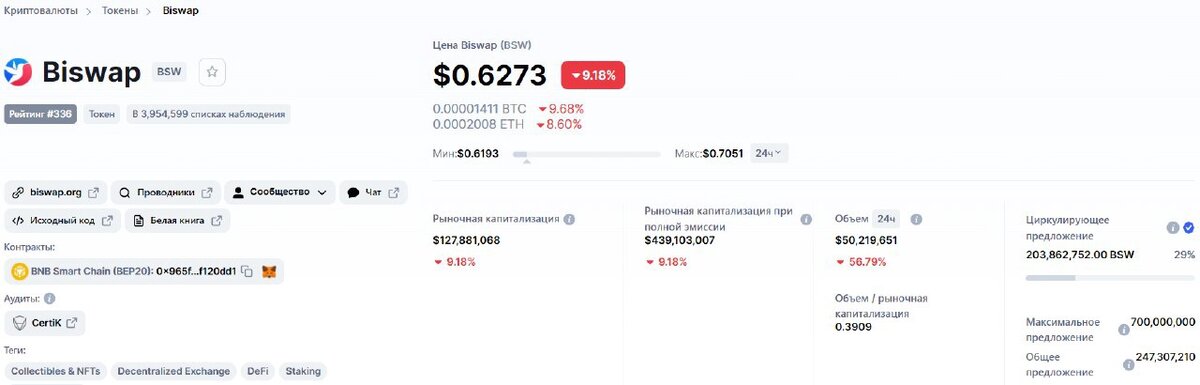Click the verified checkmark by Циркулирующее предложение
This screenshot has width=1200, height=385.
pyautogui.click(x=1188, y=228)
